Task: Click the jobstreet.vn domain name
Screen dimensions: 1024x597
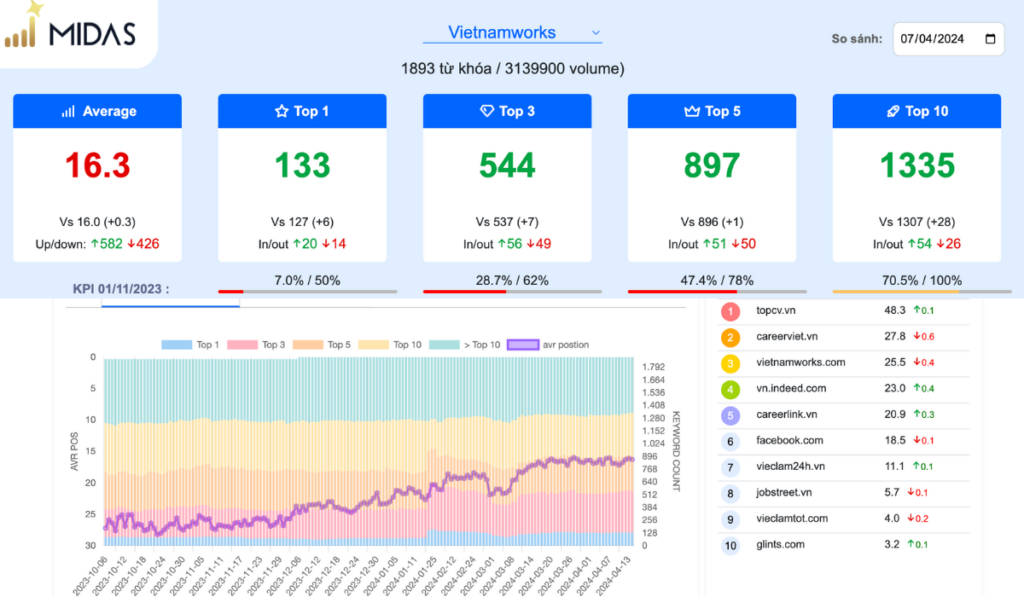Action: [x=784, y=492]
